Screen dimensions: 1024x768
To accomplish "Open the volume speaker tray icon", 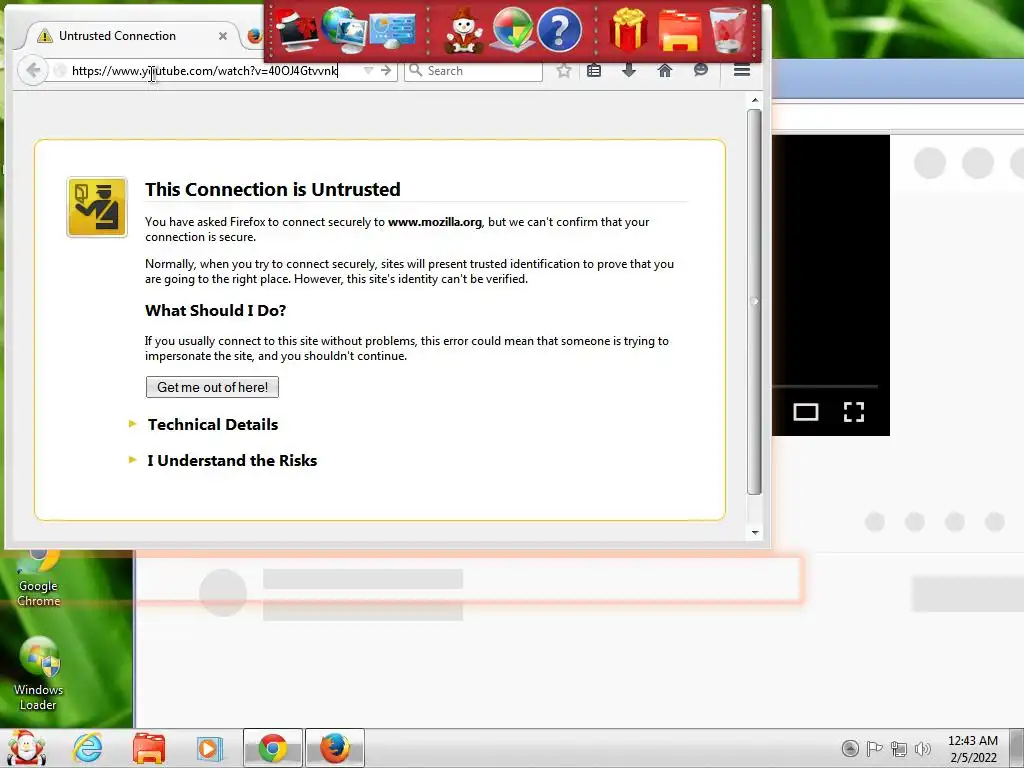I will [922, 749].
